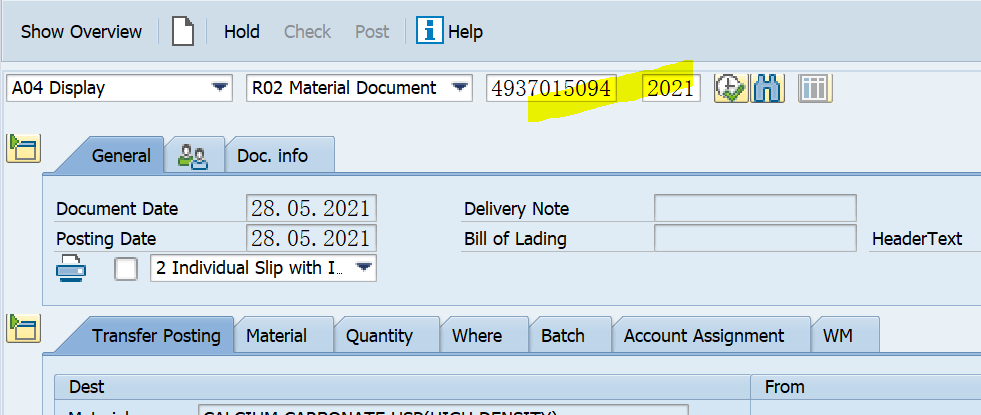Toggle the print slip checkbox
Image resolution: width=981 pixels, height=415 pixels.
coord(126,269)
